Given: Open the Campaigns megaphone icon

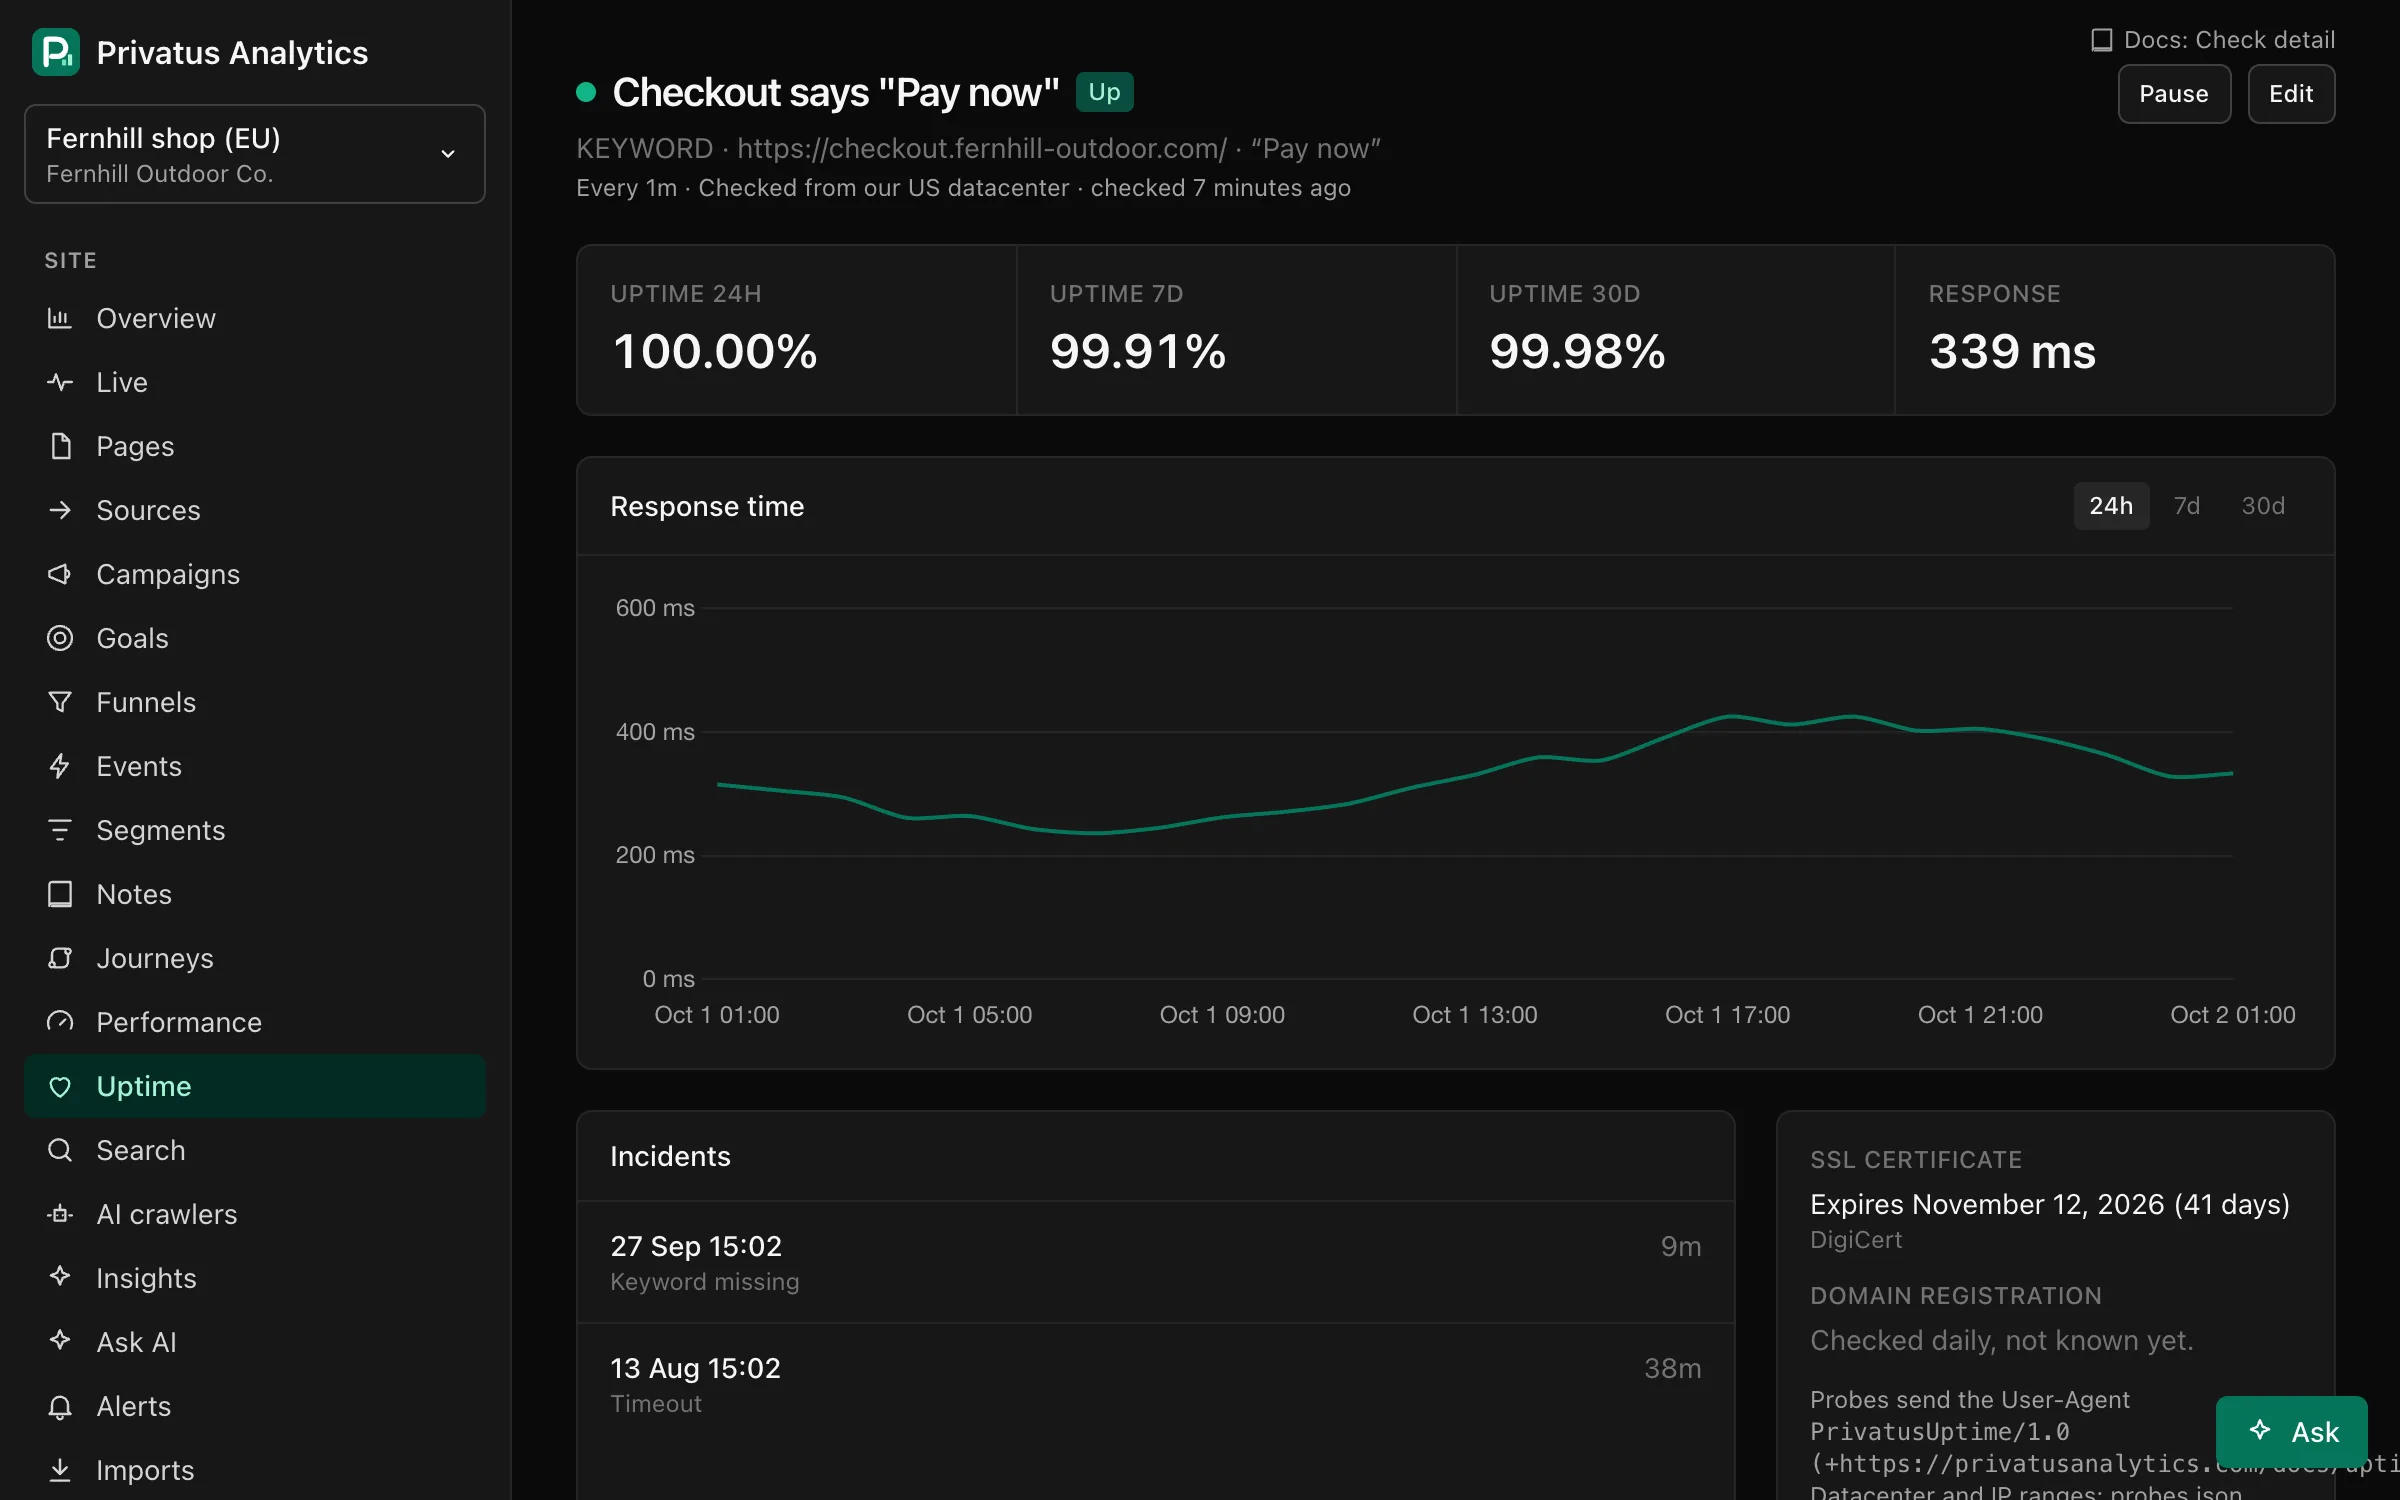Looking at the screenshot, I should click(x=60, y=574).
